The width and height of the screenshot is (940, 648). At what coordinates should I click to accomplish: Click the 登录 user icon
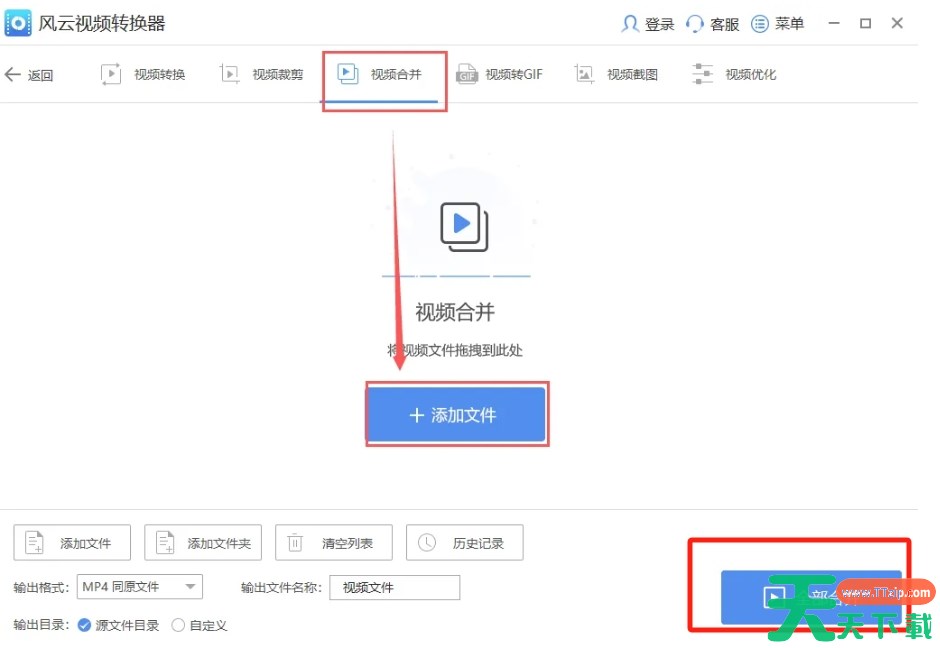tap(630, 24)
